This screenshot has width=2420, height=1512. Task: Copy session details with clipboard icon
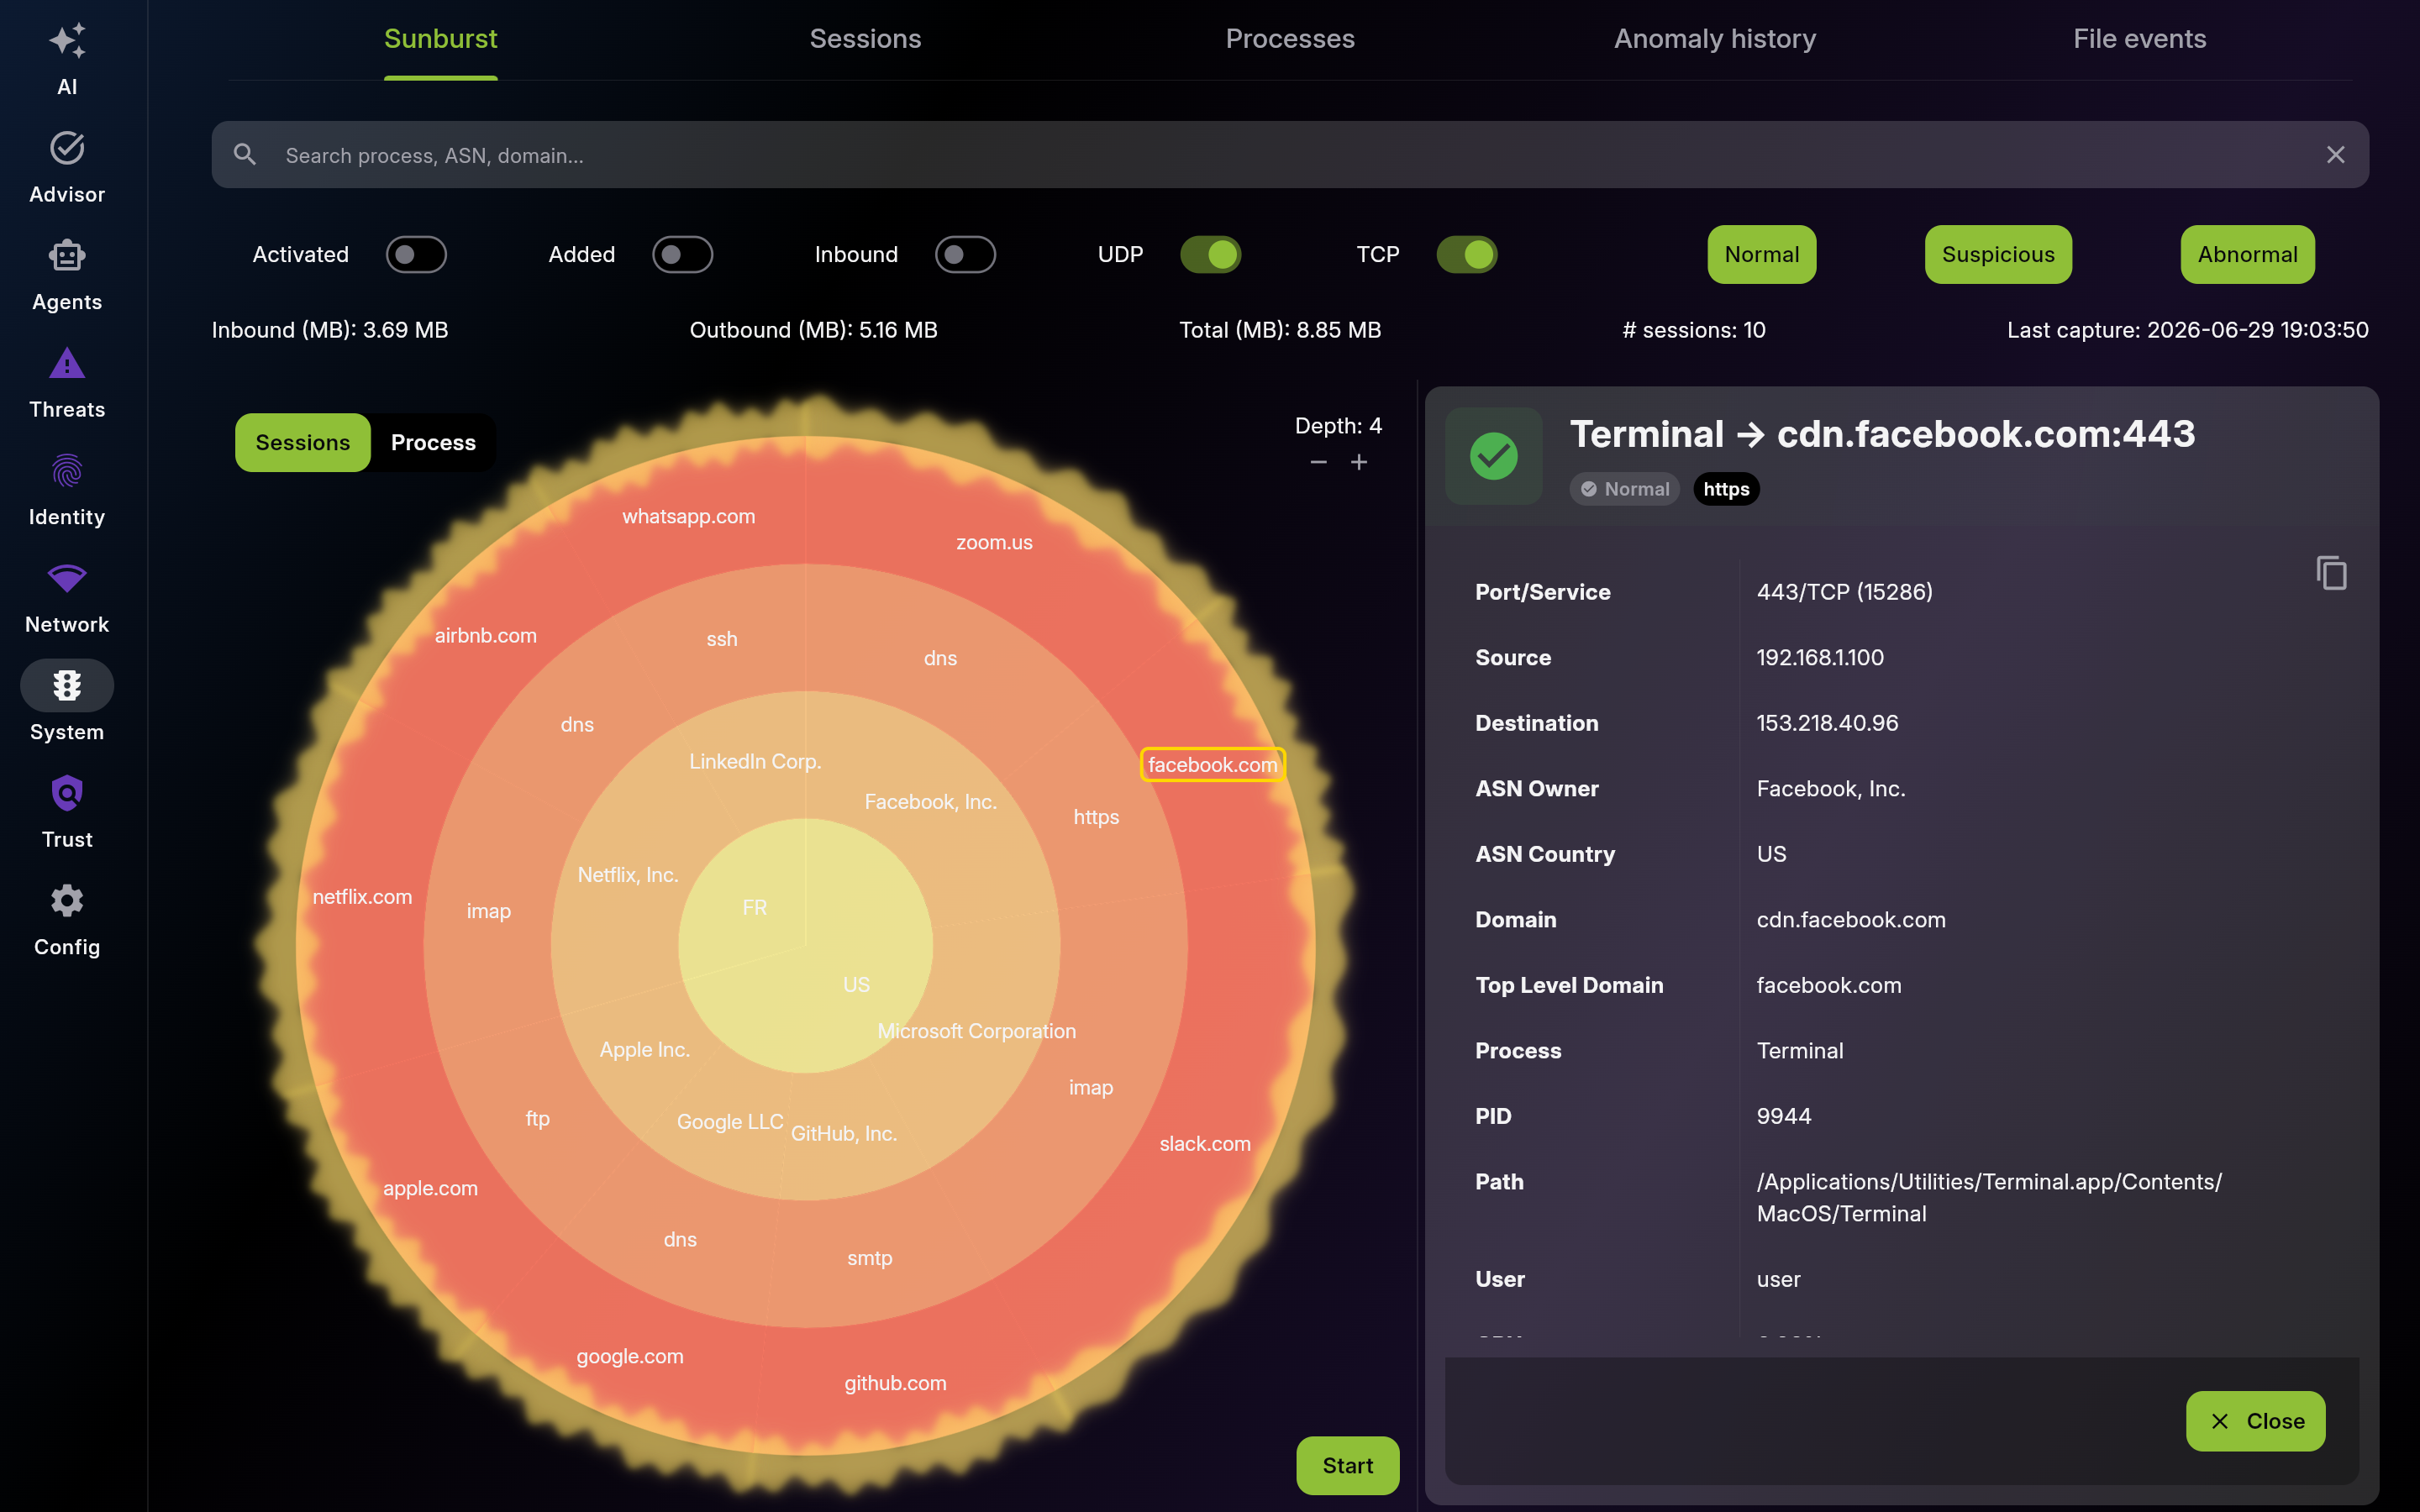2331,573
